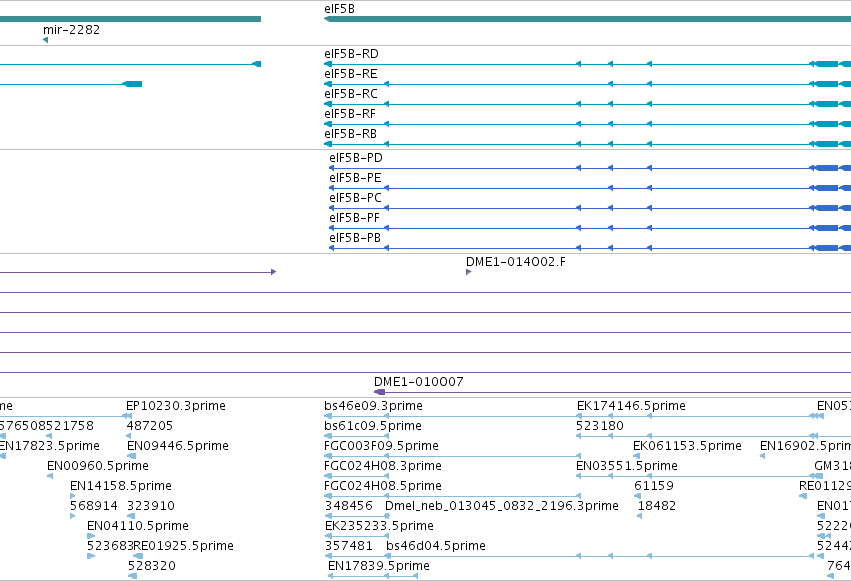Select transcript eIF5B-RC label
The image size is (851, 581).
pos(351,94)
